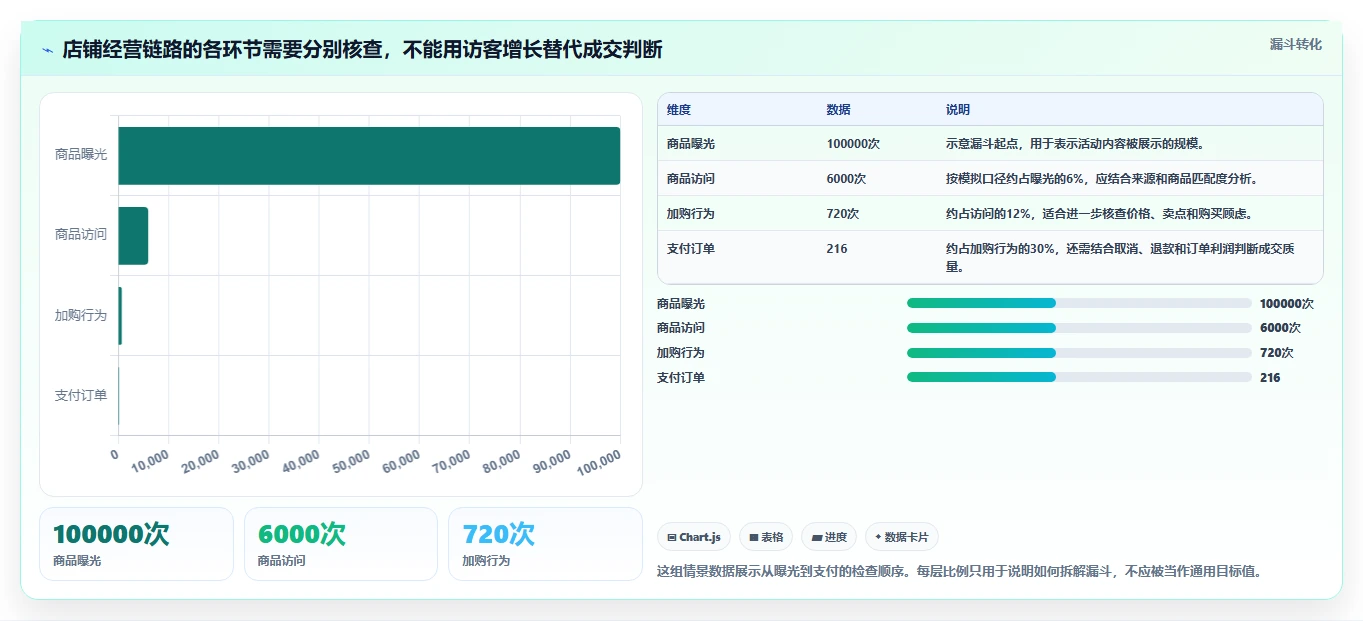Click the 216 table cell

837,249
